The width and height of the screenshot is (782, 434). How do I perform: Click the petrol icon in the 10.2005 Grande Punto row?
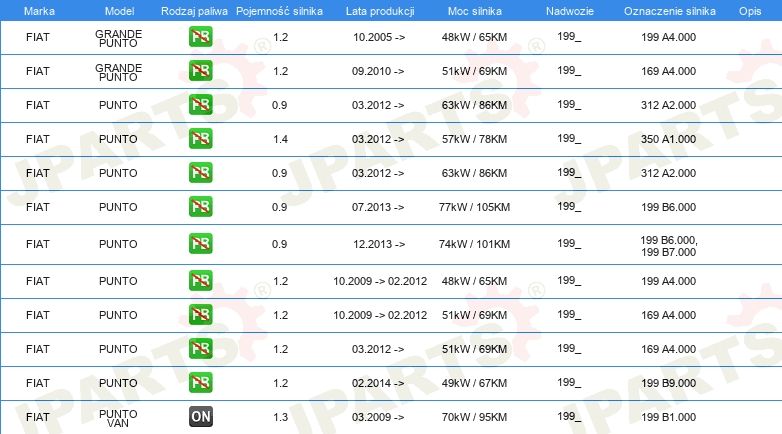coord(200,37)
